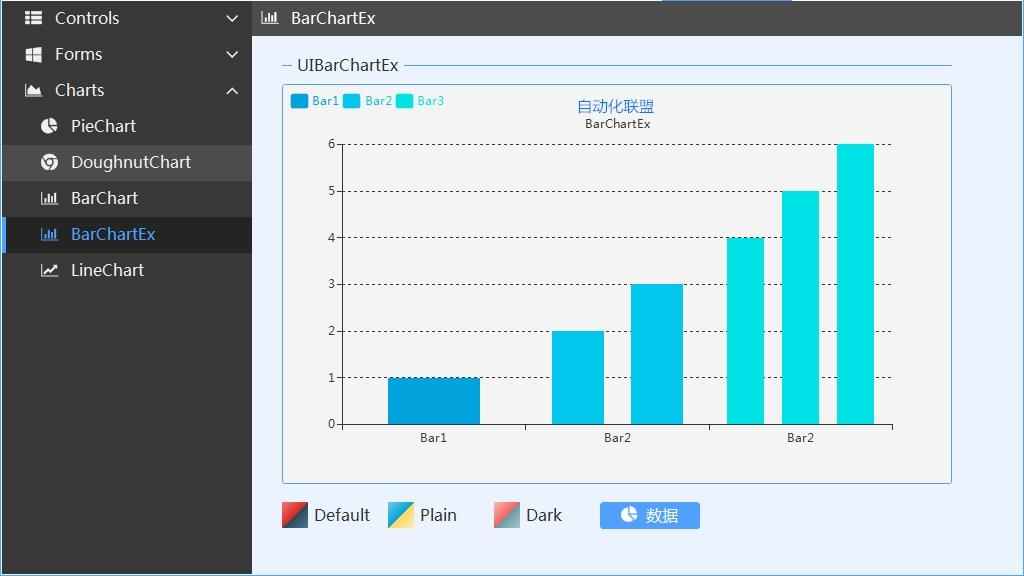Click the Bar3 legend label
Viewport: 1024px width, 576px height.
430,101
